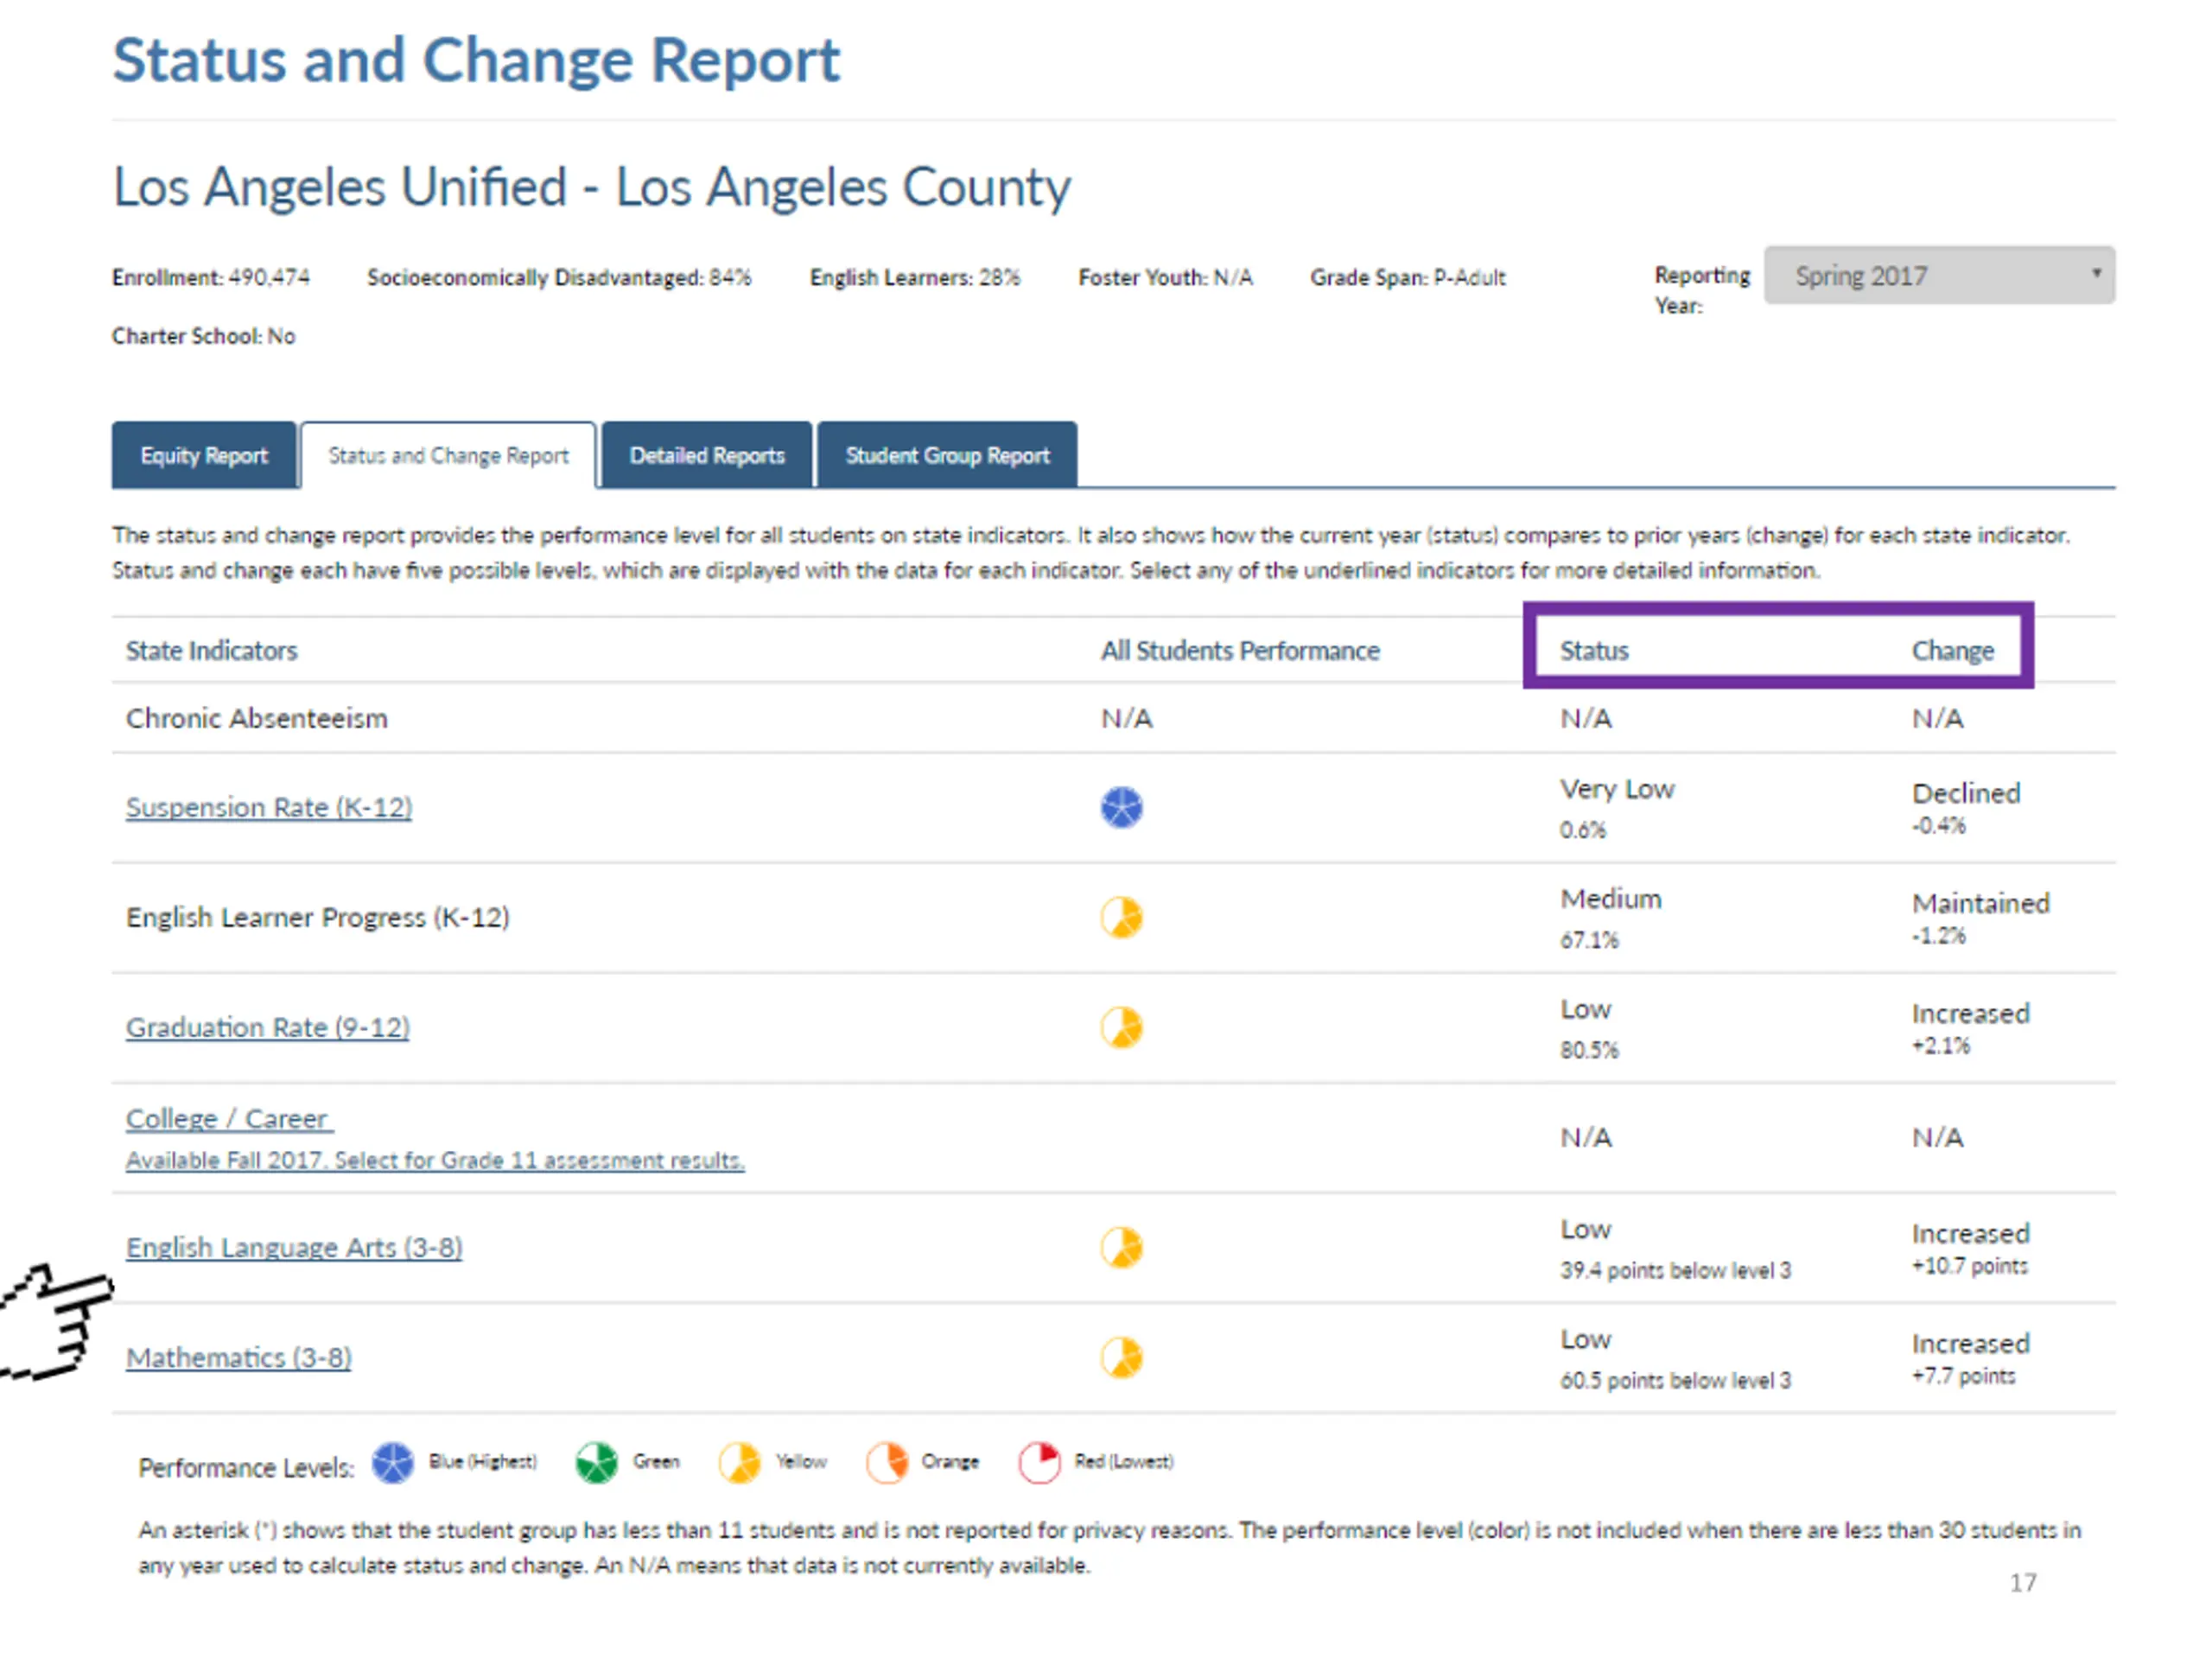The image size is (2212, 1659).
Task: Open the Equity Report tab
Action: 204,455
